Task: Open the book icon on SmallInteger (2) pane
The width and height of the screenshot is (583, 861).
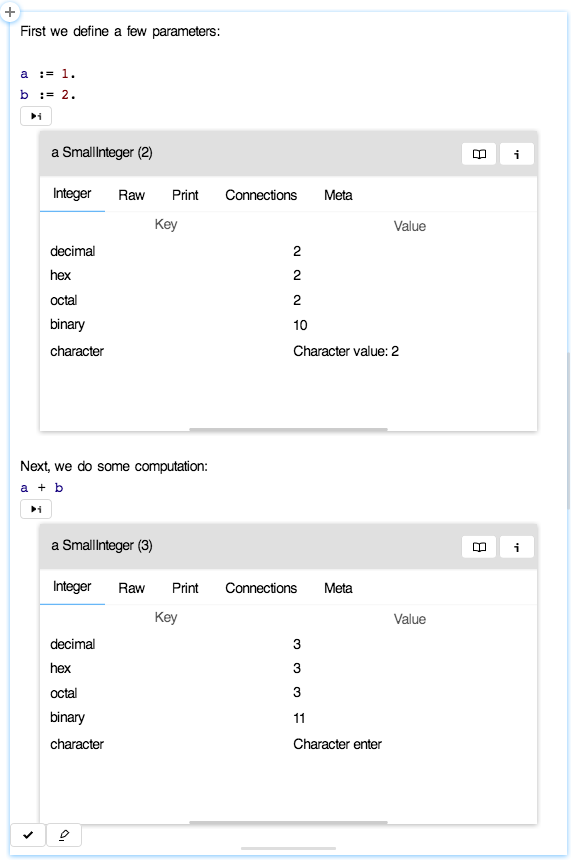Action: [x=479, y=153]
